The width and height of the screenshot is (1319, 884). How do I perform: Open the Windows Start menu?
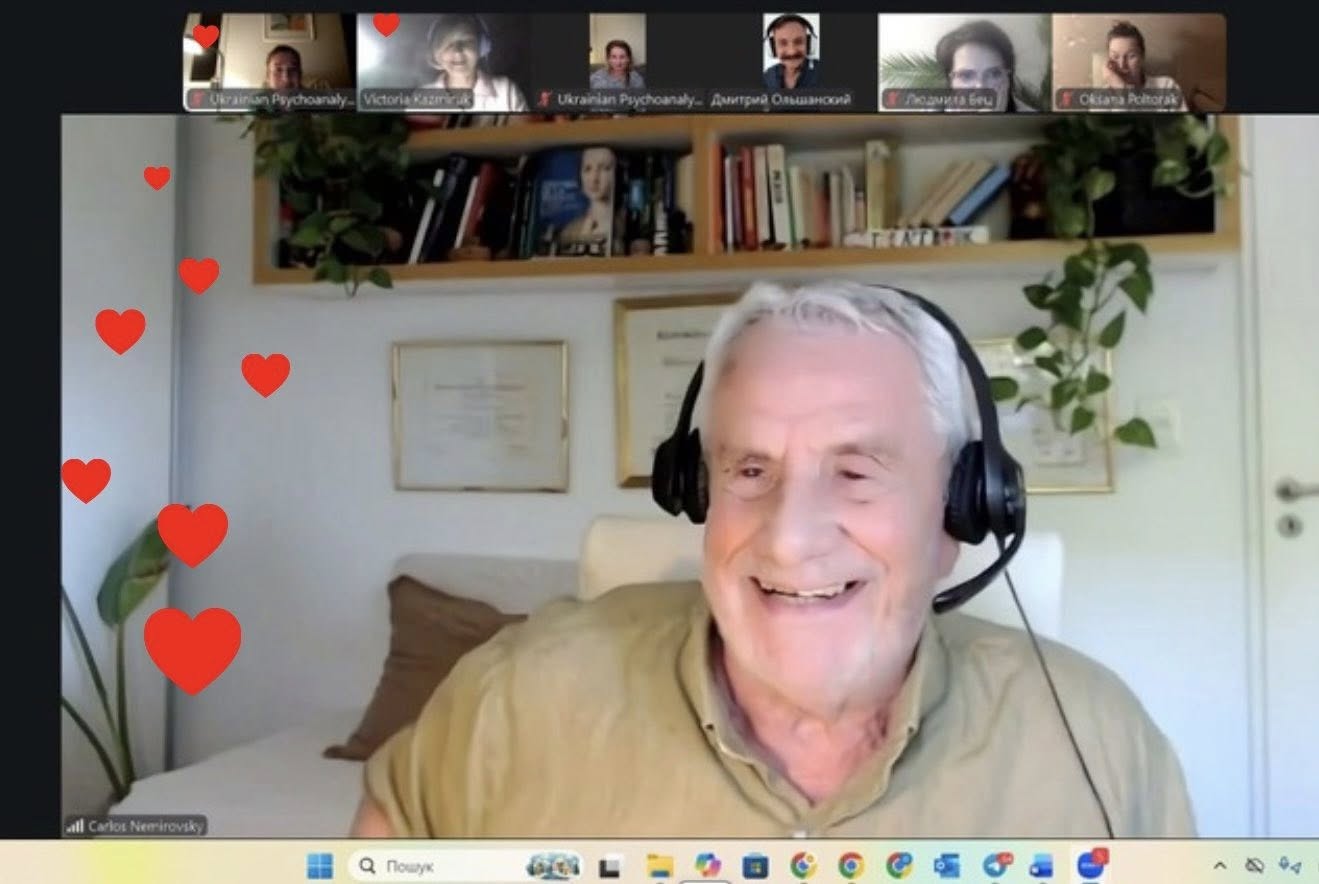tap(319, 865)
